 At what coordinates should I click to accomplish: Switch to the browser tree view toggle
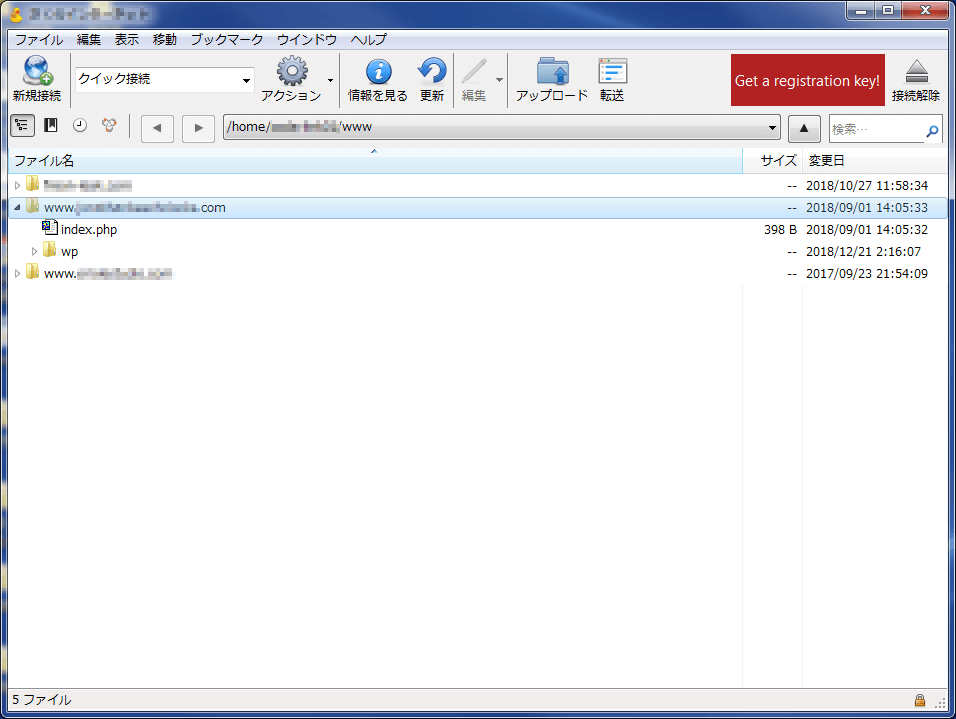click(22, 126)
